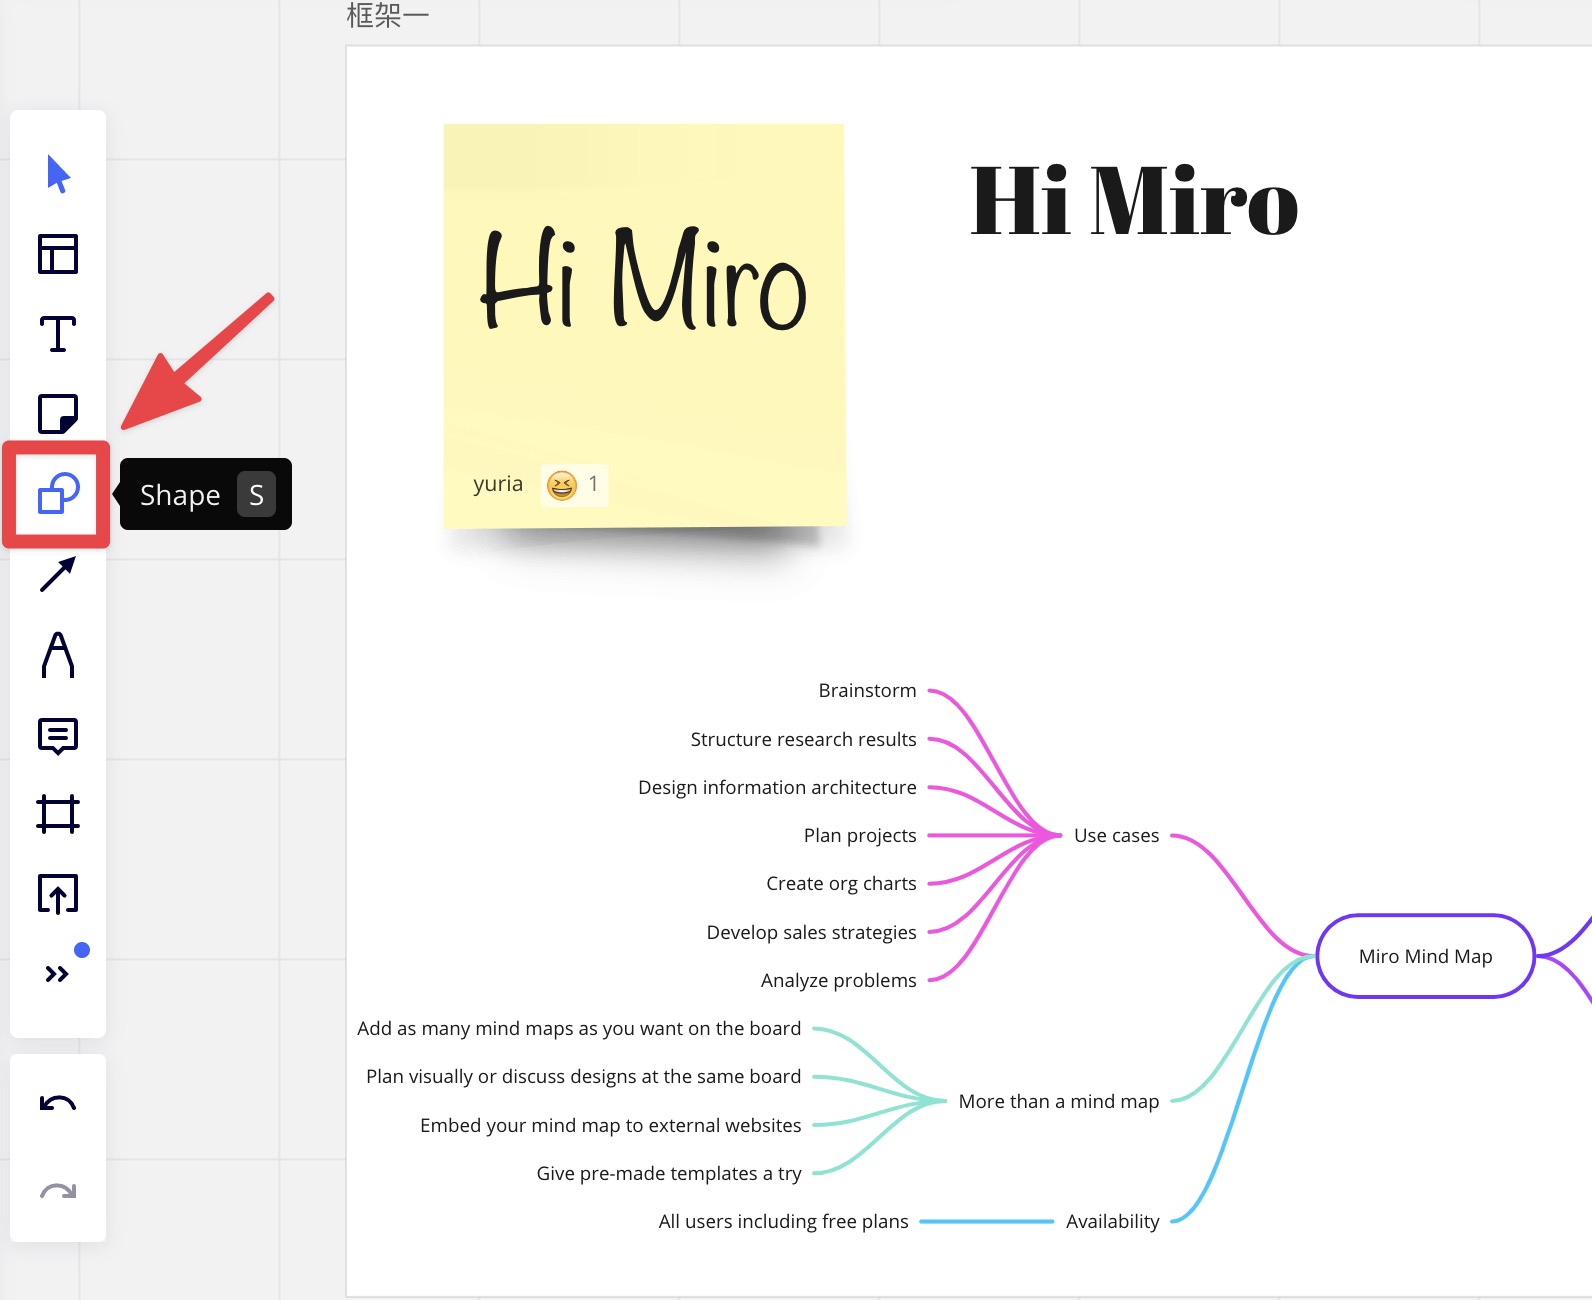Undo the last action

(58, 1104)
